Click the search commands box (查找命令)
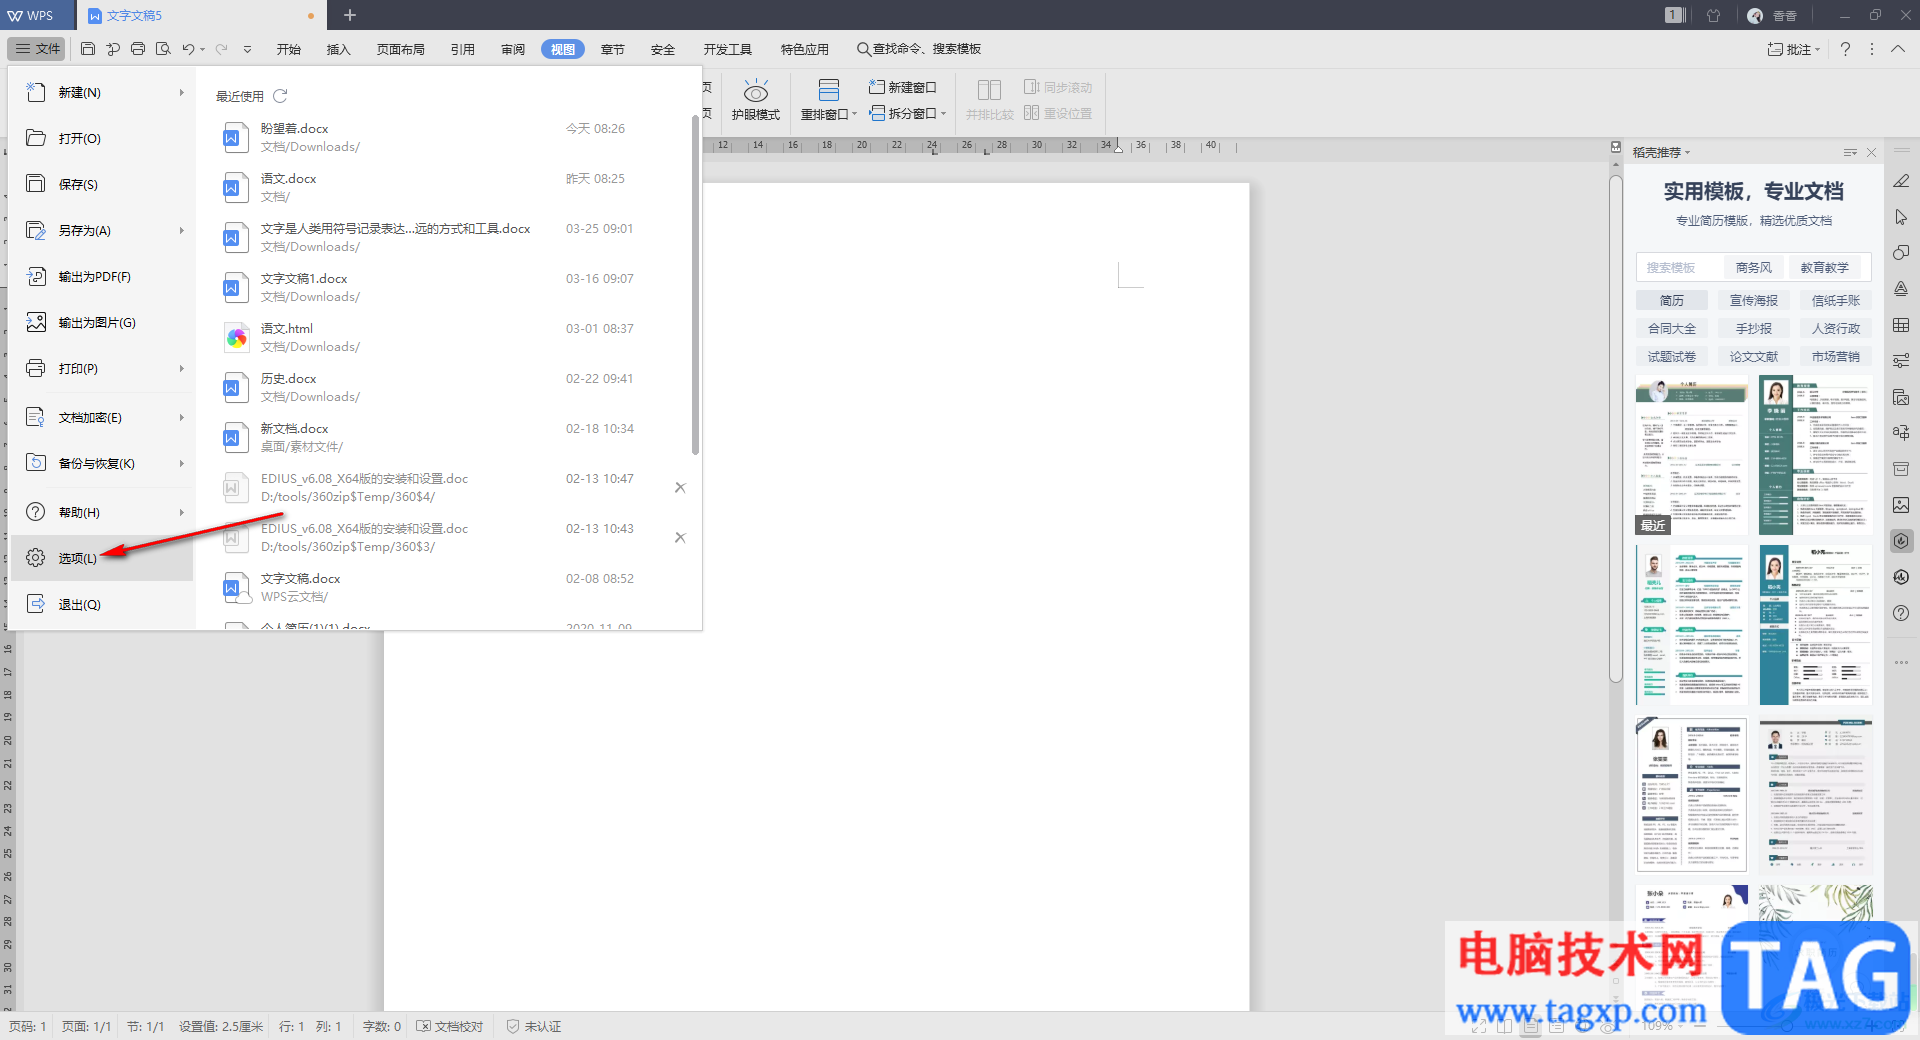Screen dimensions: 1920x1040 (x=919, y=49)
